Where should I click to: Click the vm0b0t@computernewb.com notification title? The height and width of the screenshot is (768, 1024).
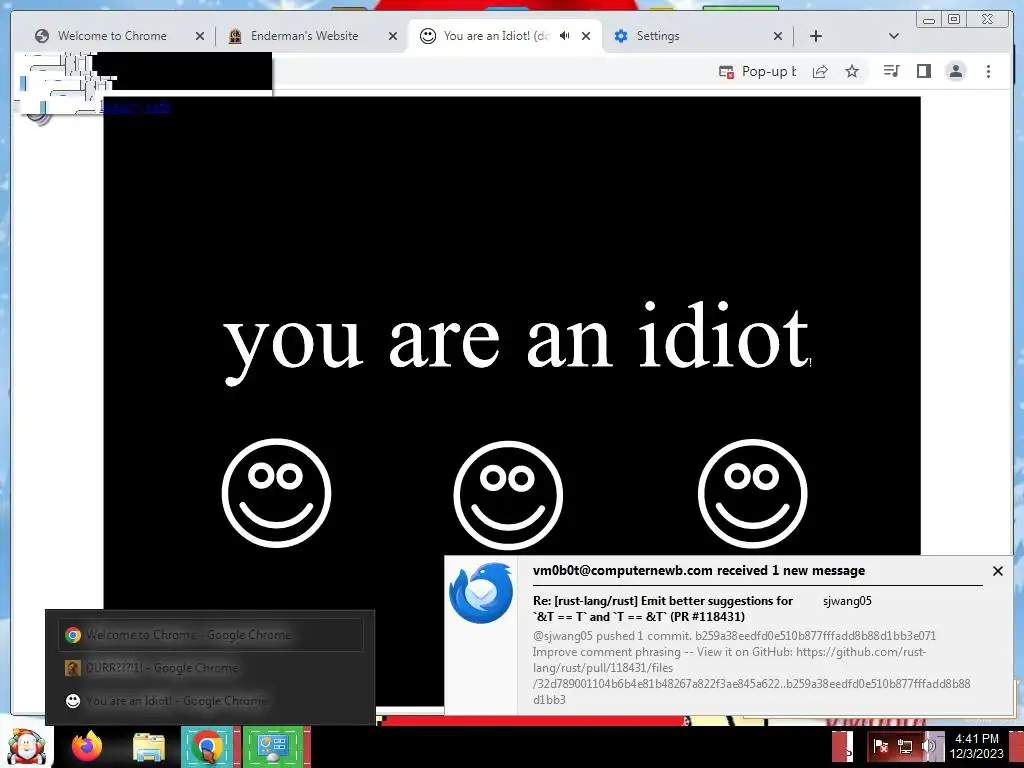699,570
